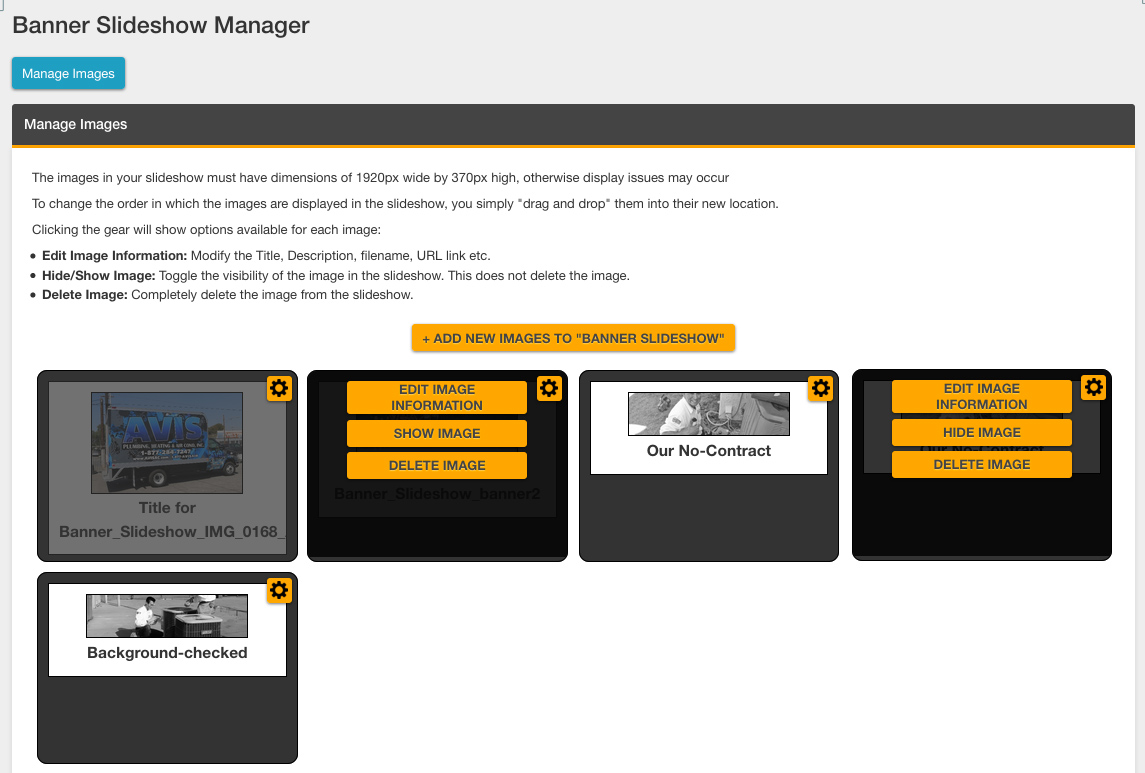Edit image information for Banner_Slideshow_banner2
Image resolution: width=1145 pixels, height=773 pixels.
(x=436, y=397)
